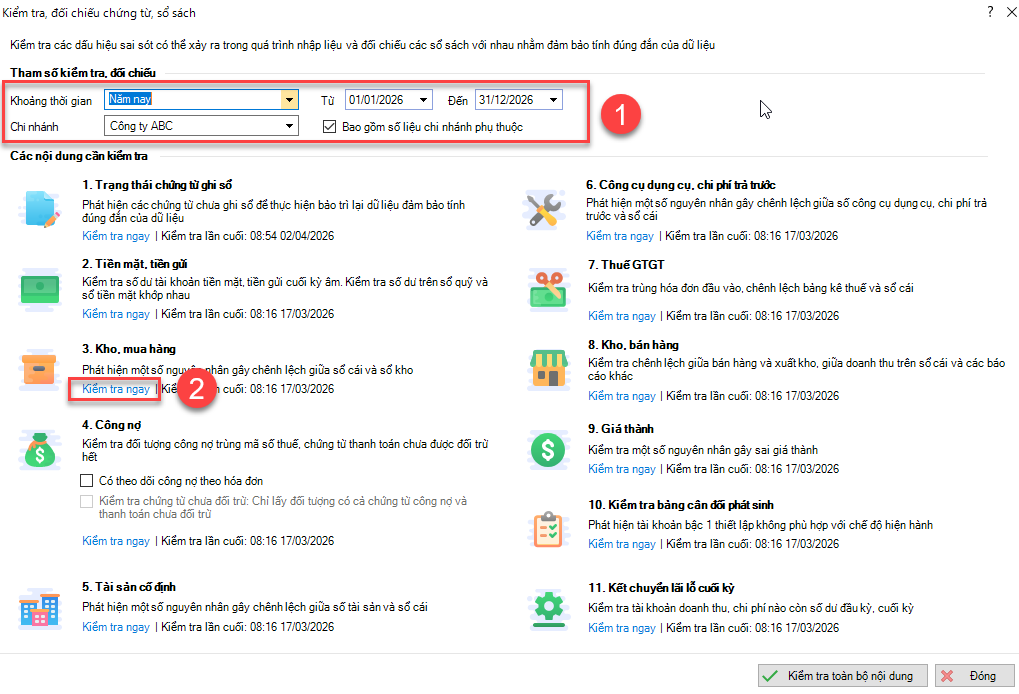Click Kiểm tra ngay for Kết chuyển lãi lỗ cuối kỳ
This screenshot has width=1019, height=694.
(622, 628)
